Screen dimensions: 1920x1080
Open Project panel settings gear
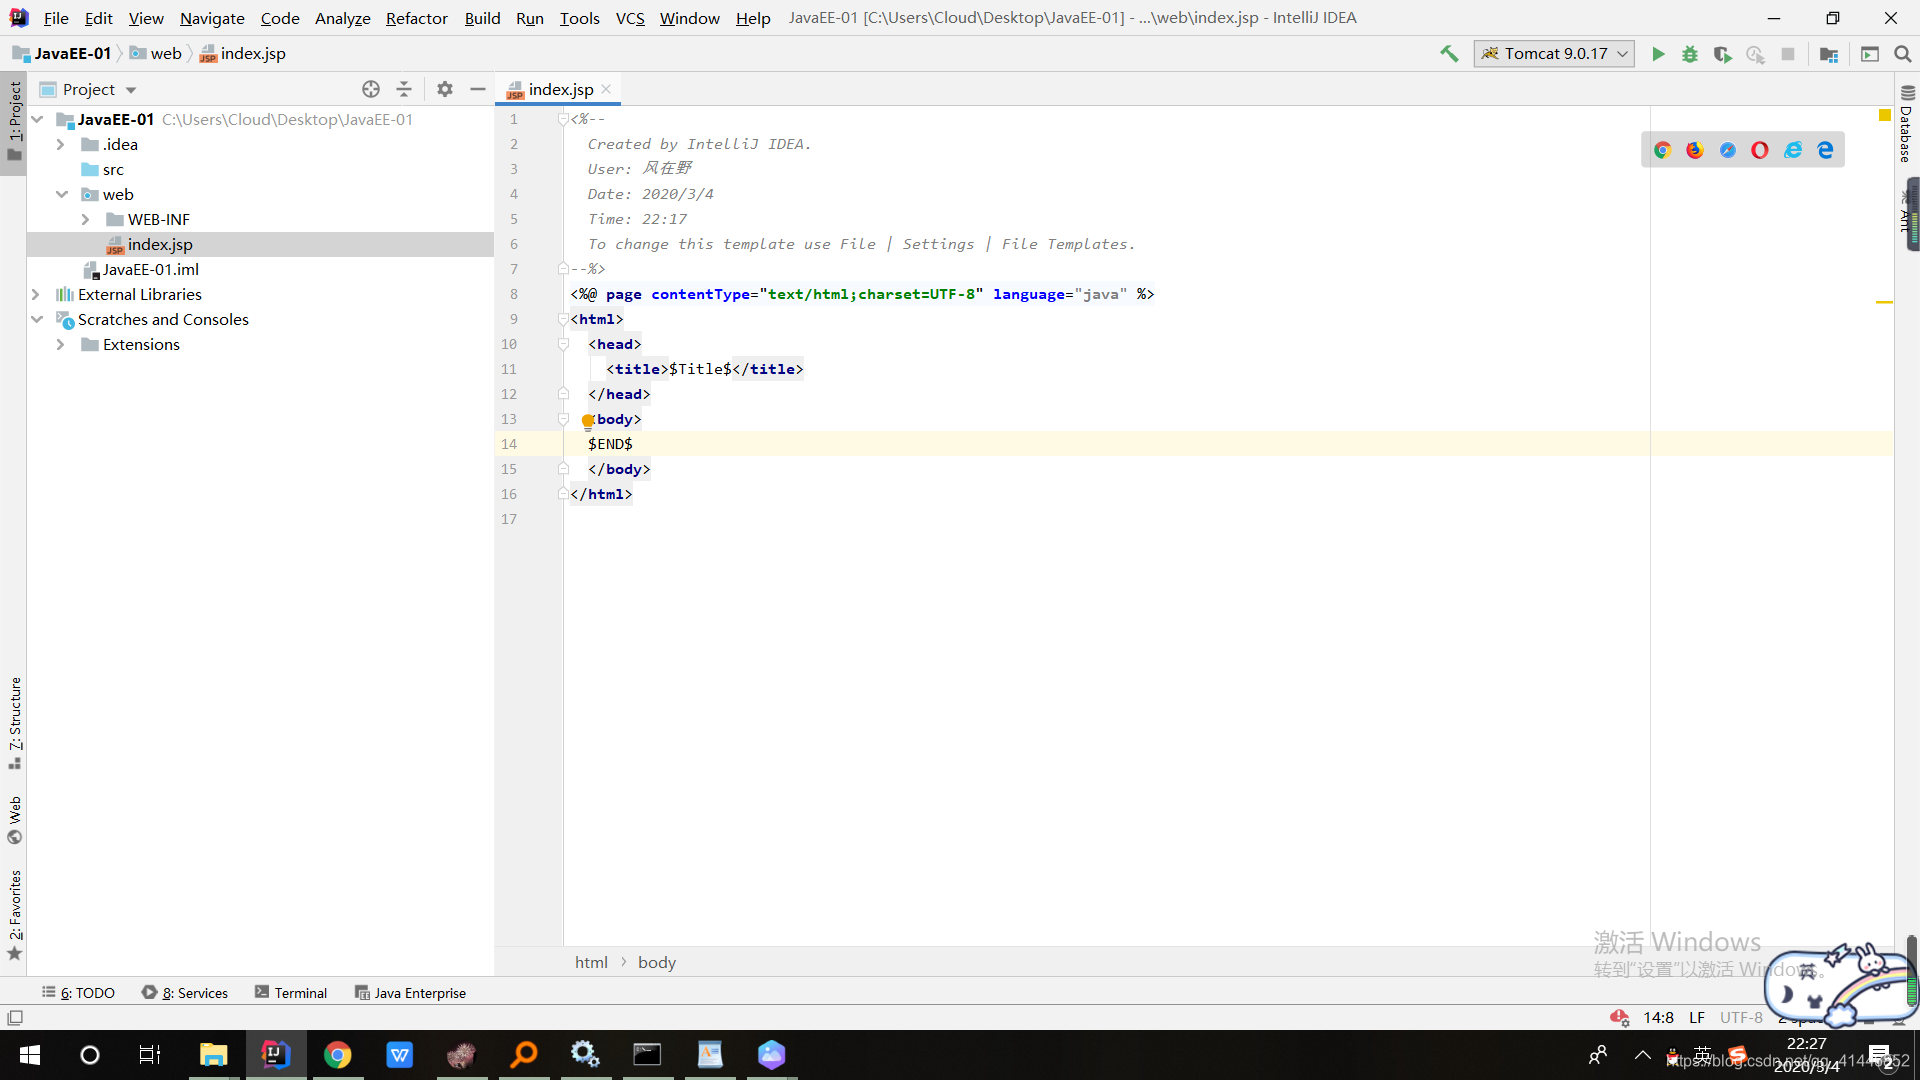click(x=445, y=89)
